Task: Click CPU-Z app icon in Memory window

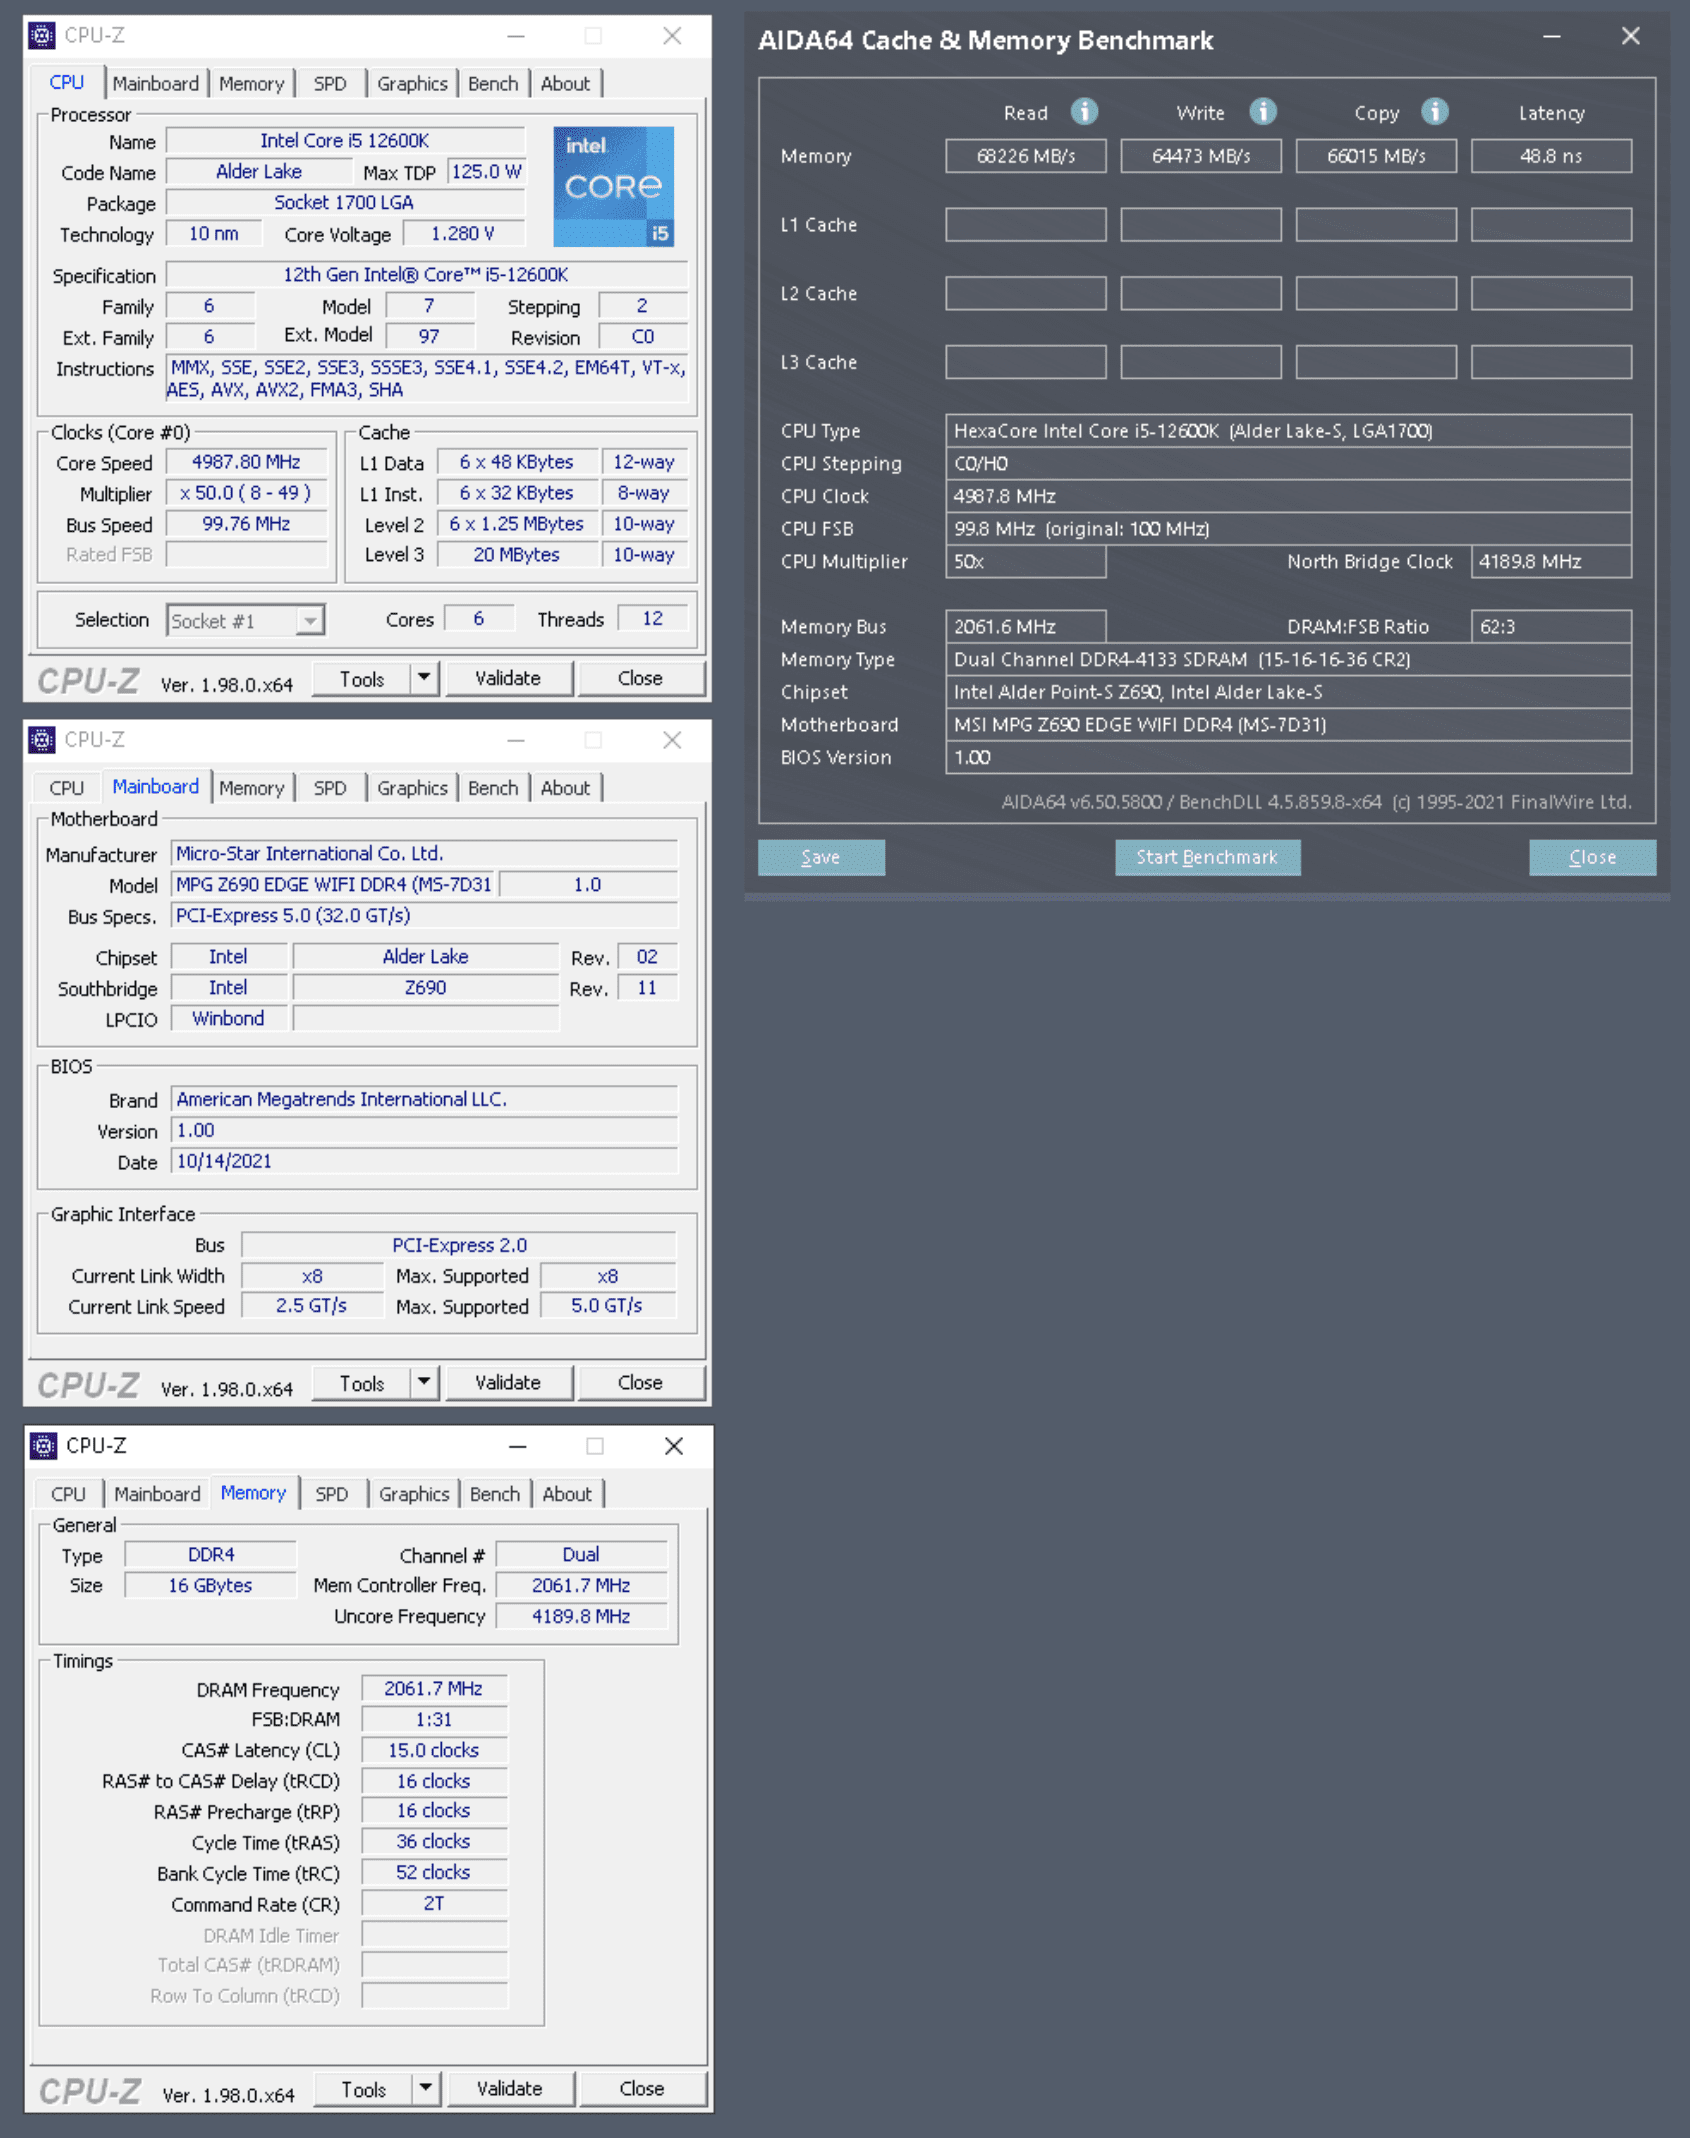Action: tap(43, 1445)
